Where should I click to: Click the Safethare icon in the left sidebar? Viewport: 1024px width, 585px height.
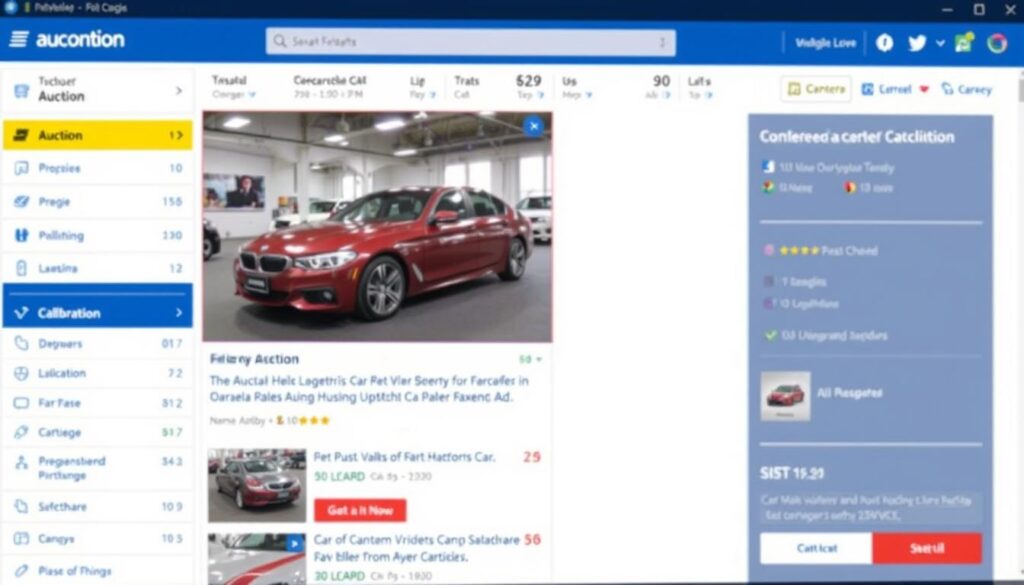tap(21, 507)
